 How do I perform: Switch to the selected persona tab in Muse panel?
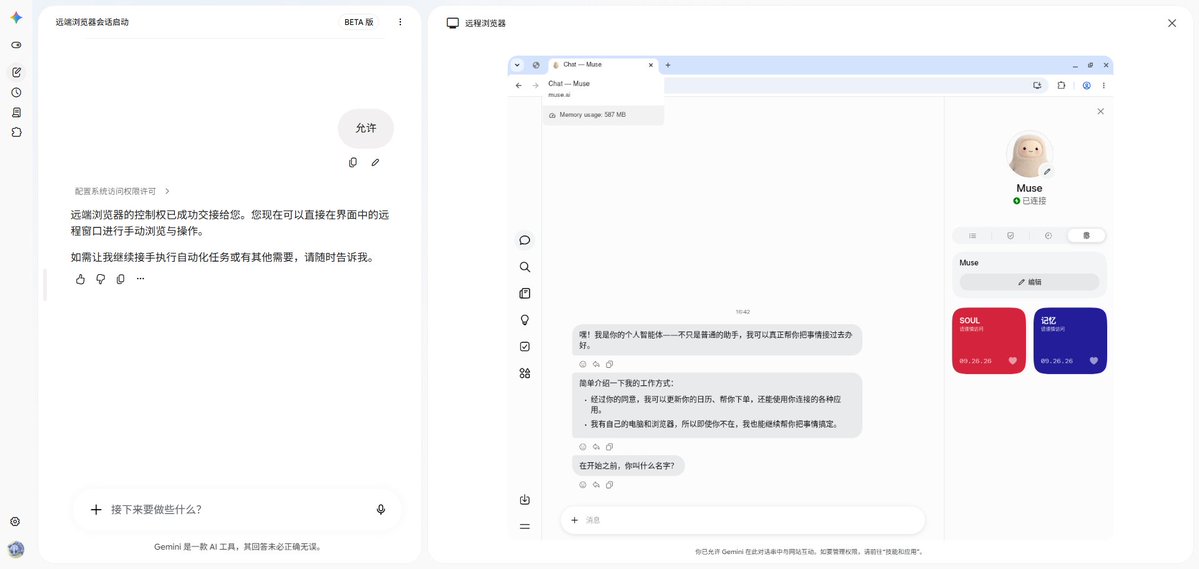(1087, 236)
